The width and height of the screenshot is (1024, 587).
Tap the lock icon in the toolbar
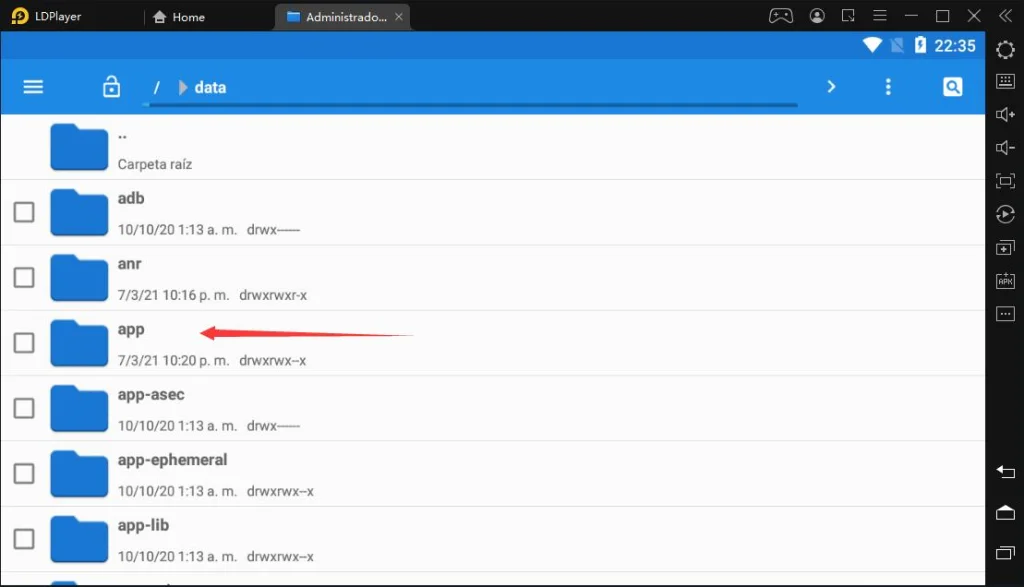tap(111, 86)
